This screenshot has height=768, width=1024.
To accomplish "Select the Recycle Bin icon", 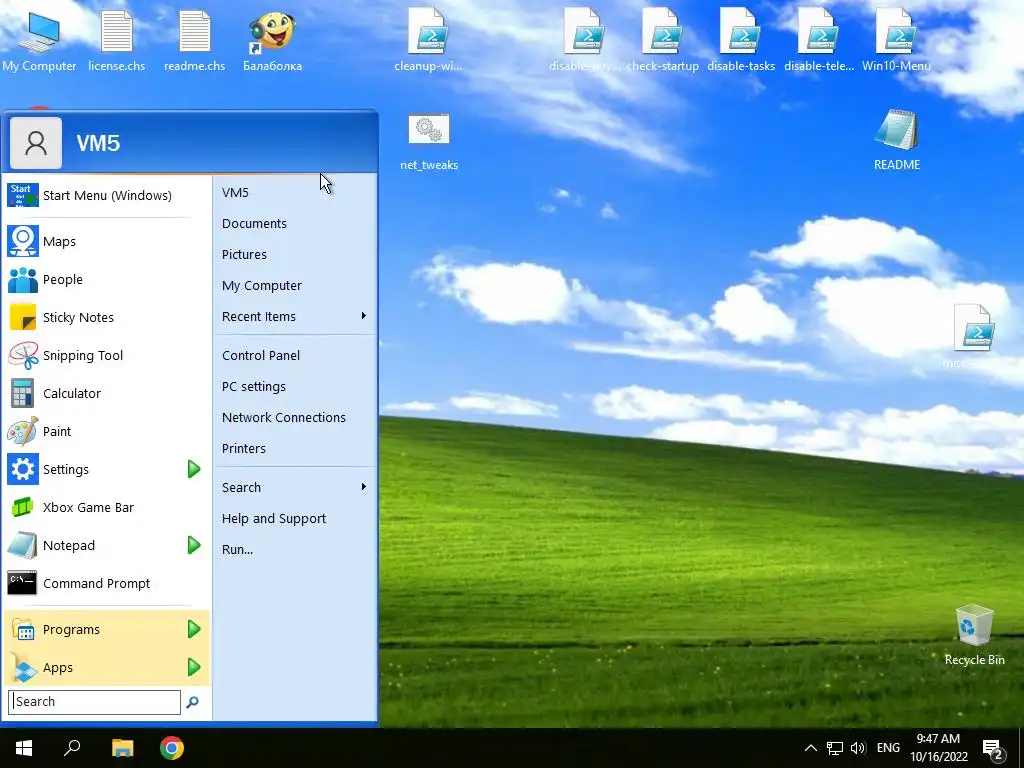I will (x=974, y=635).
